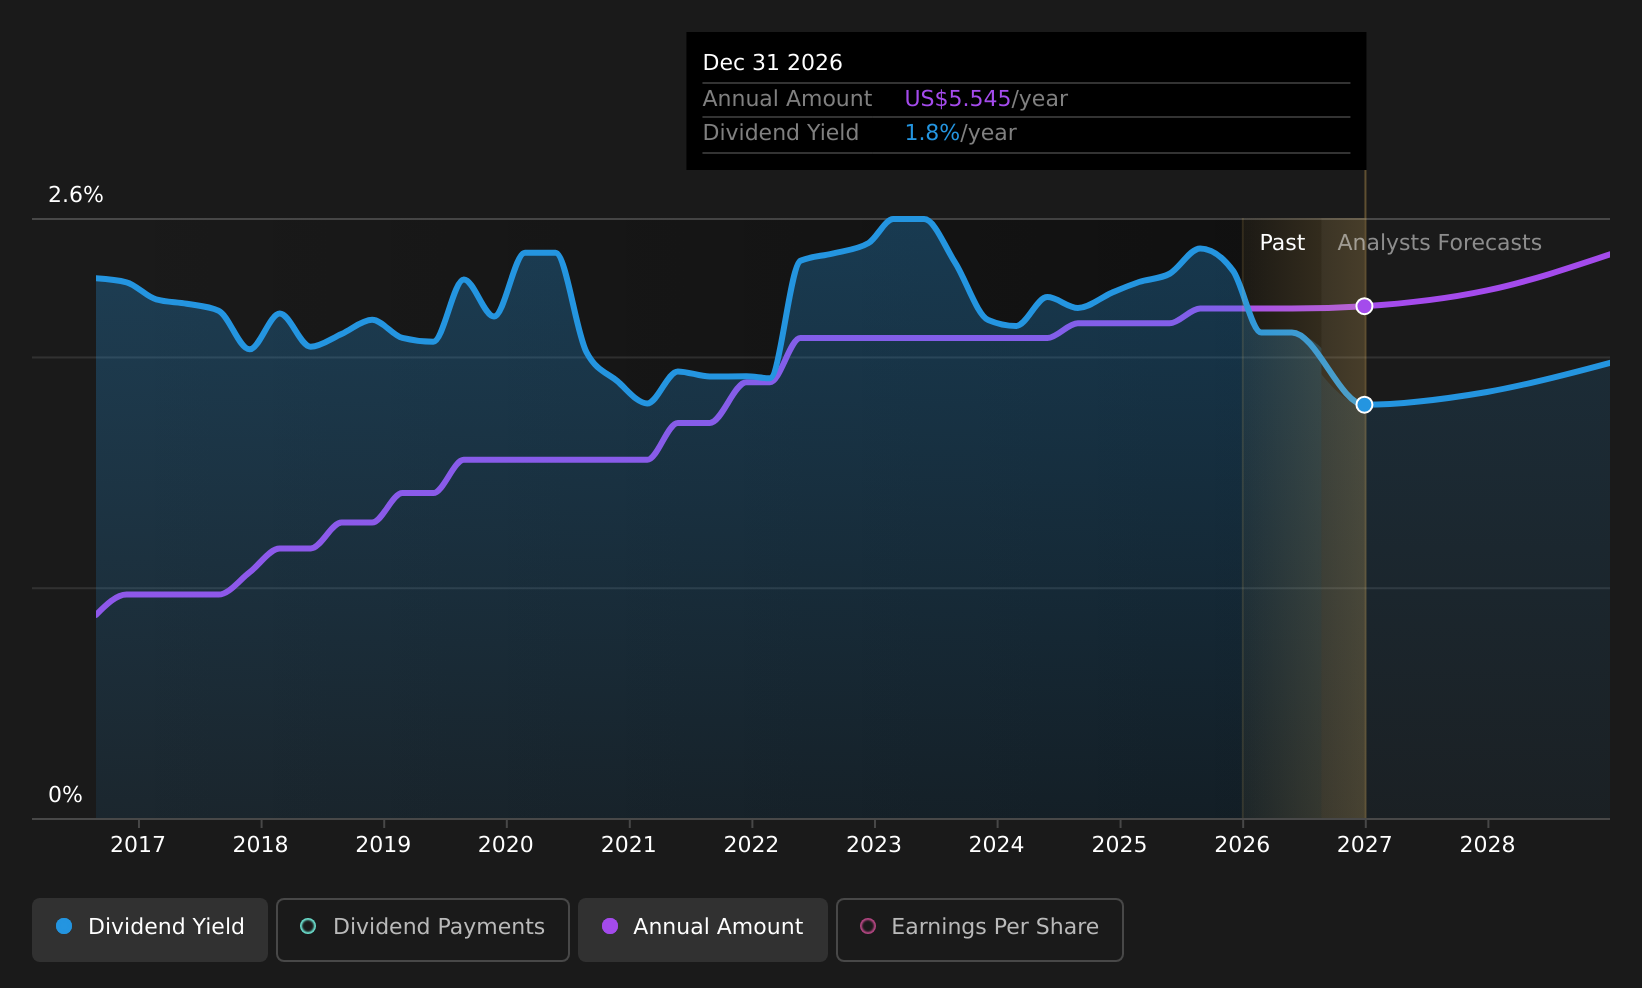Click the Past region label
Image resolution: width=1642 pixels, height=988 pixels.
pyautogui.click(x=1282, y=243)
